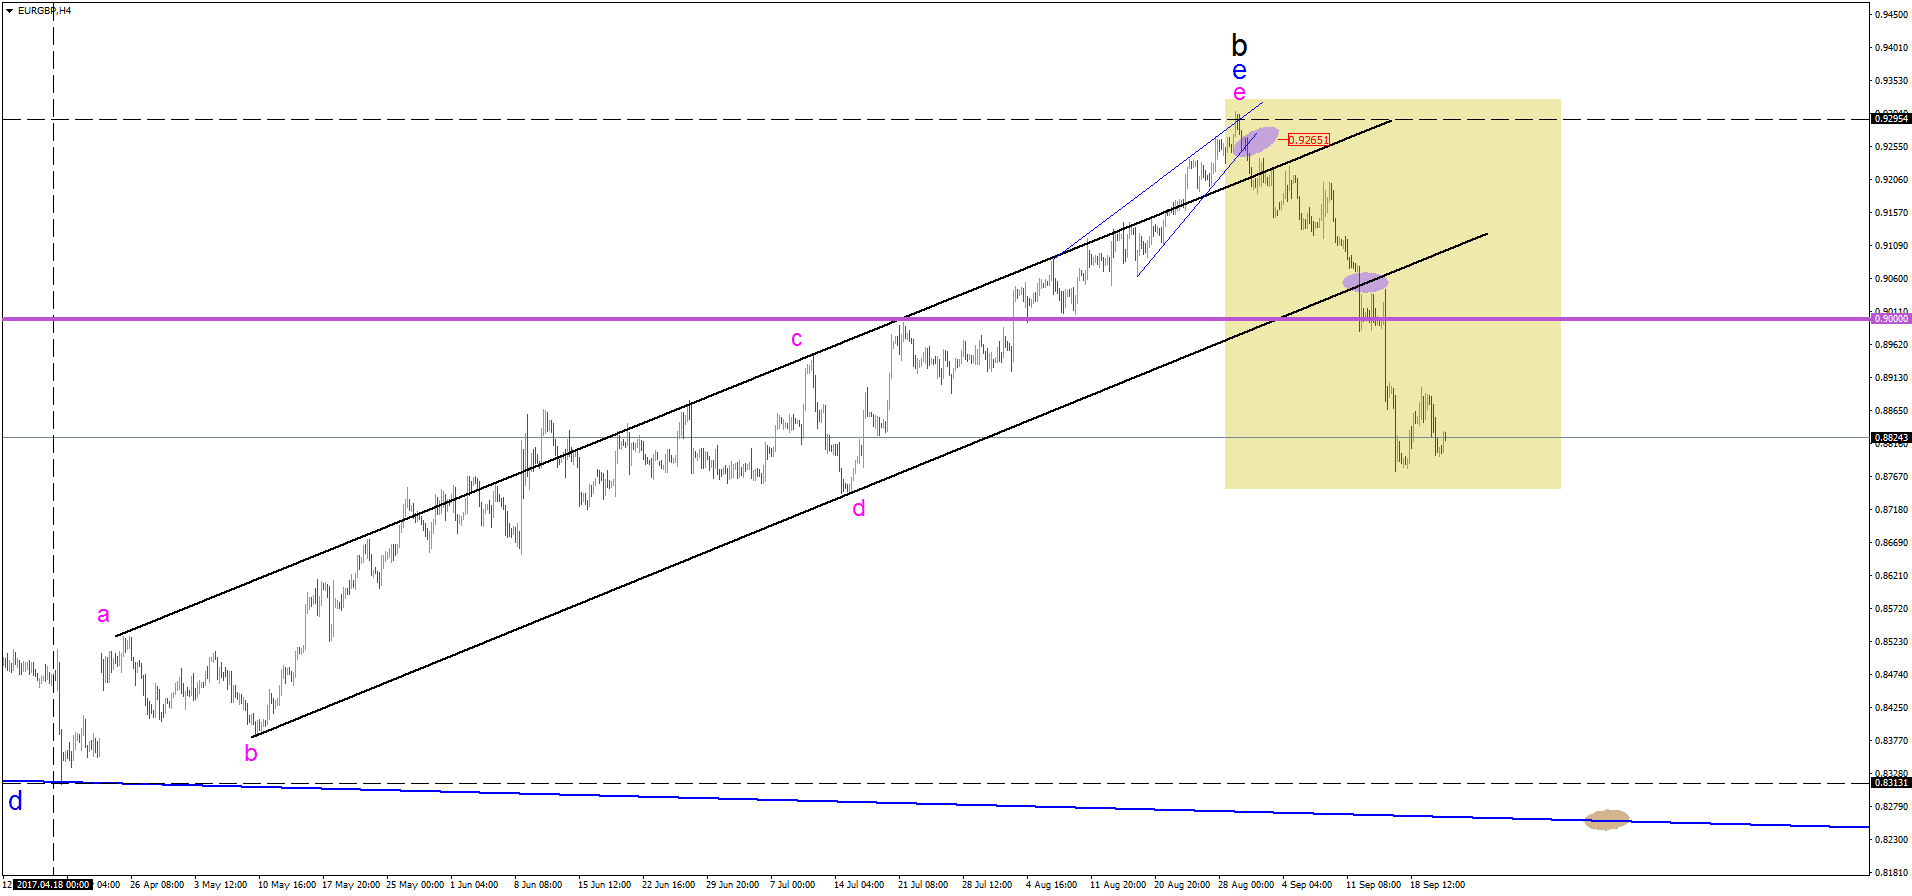The height and width of the screenshot is (896, 1912).
Task: Select the brown ellipse on the blue trendline
Action: click(1607, 820)
